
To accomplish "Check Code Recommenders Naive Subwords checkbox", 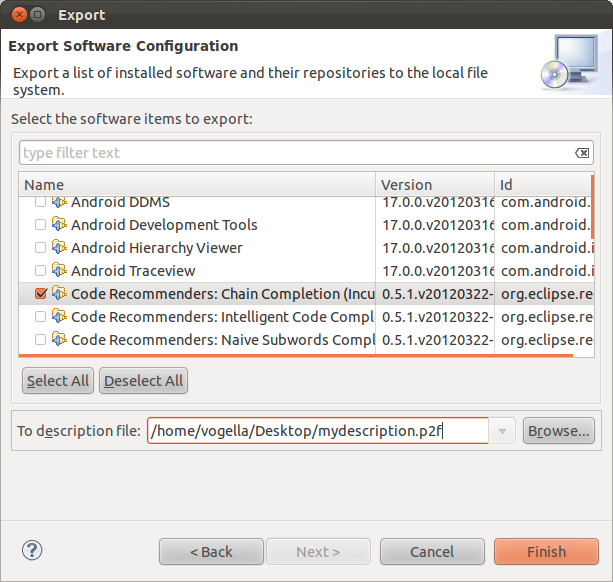I will point(40,340).
